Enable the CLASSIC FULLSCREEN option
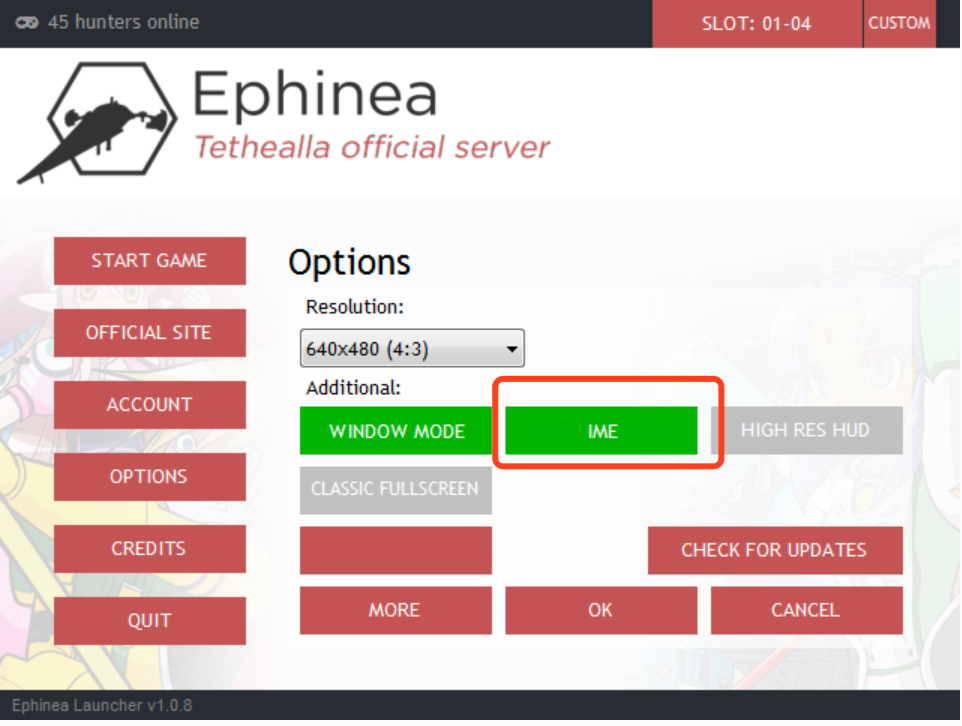 [x=396, y=490]
